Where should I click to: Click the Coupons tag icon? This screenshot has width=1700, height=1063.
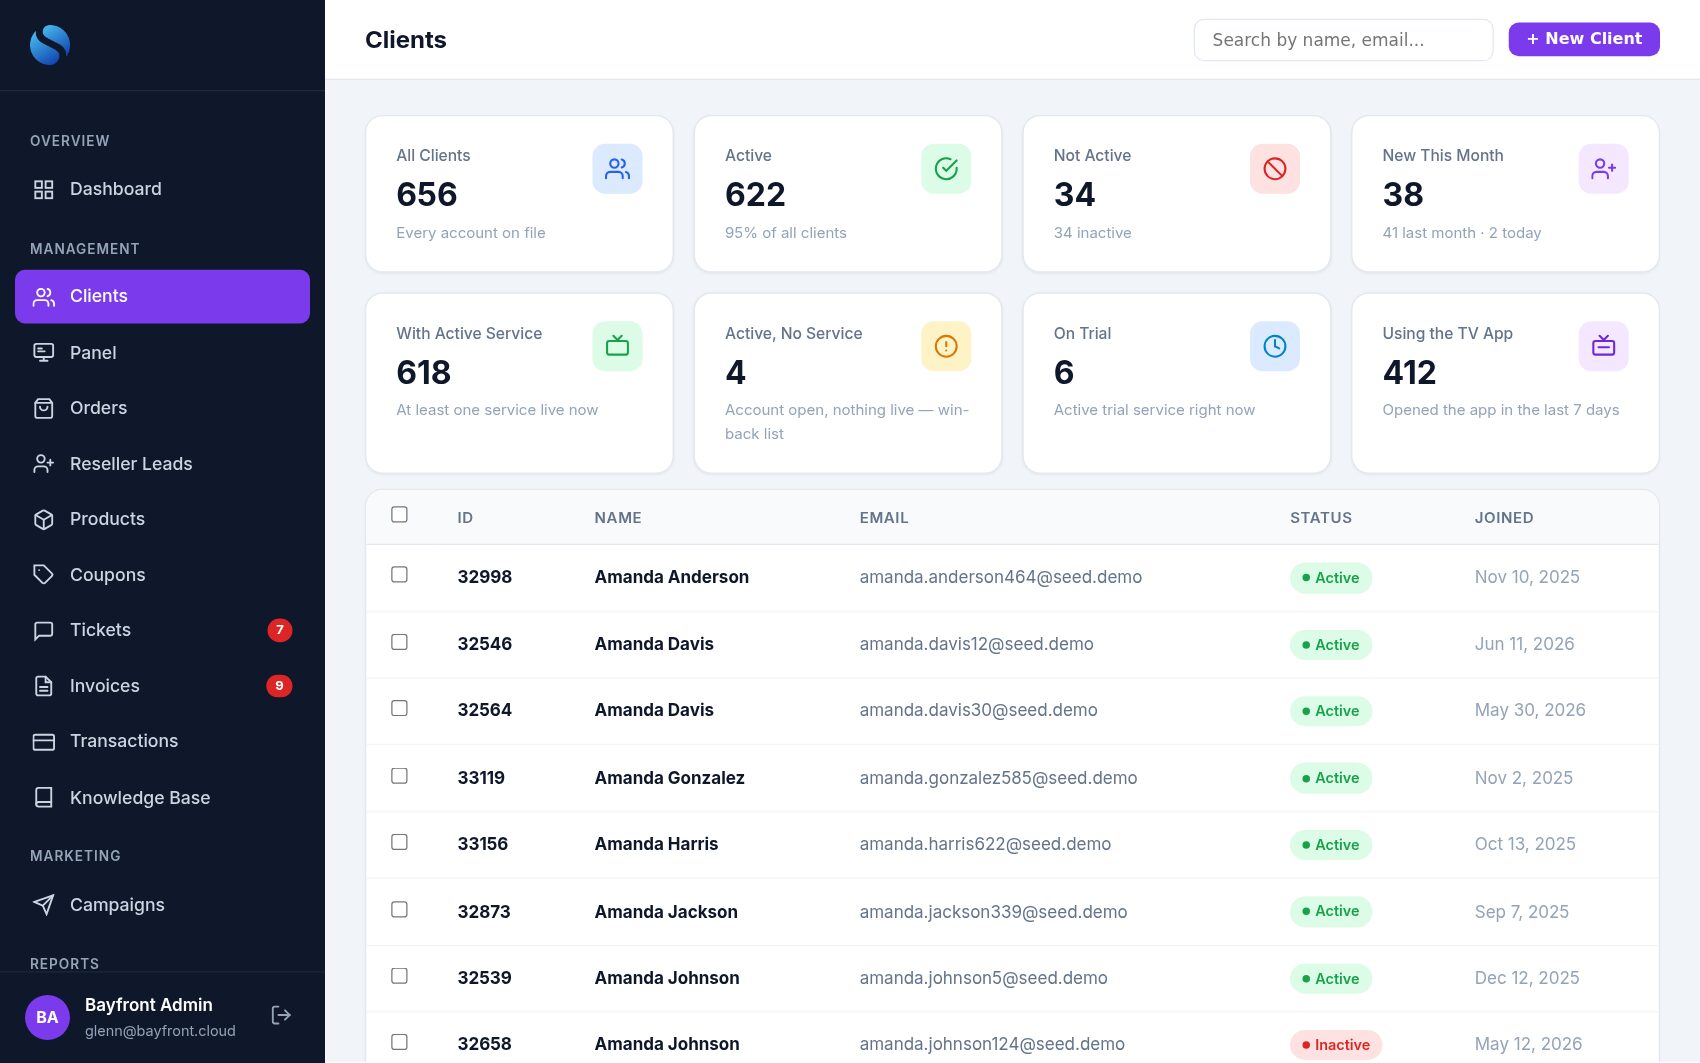44,574
